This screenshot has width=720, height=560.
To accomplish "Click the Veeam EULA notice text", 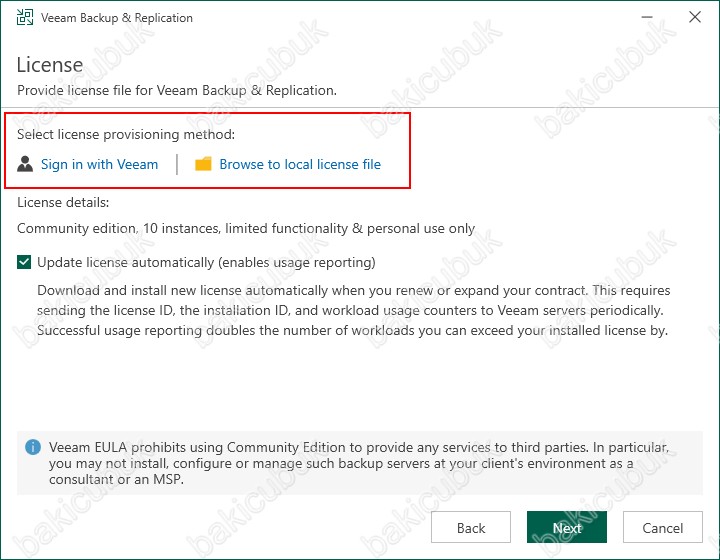I will [x=359, y=463].
